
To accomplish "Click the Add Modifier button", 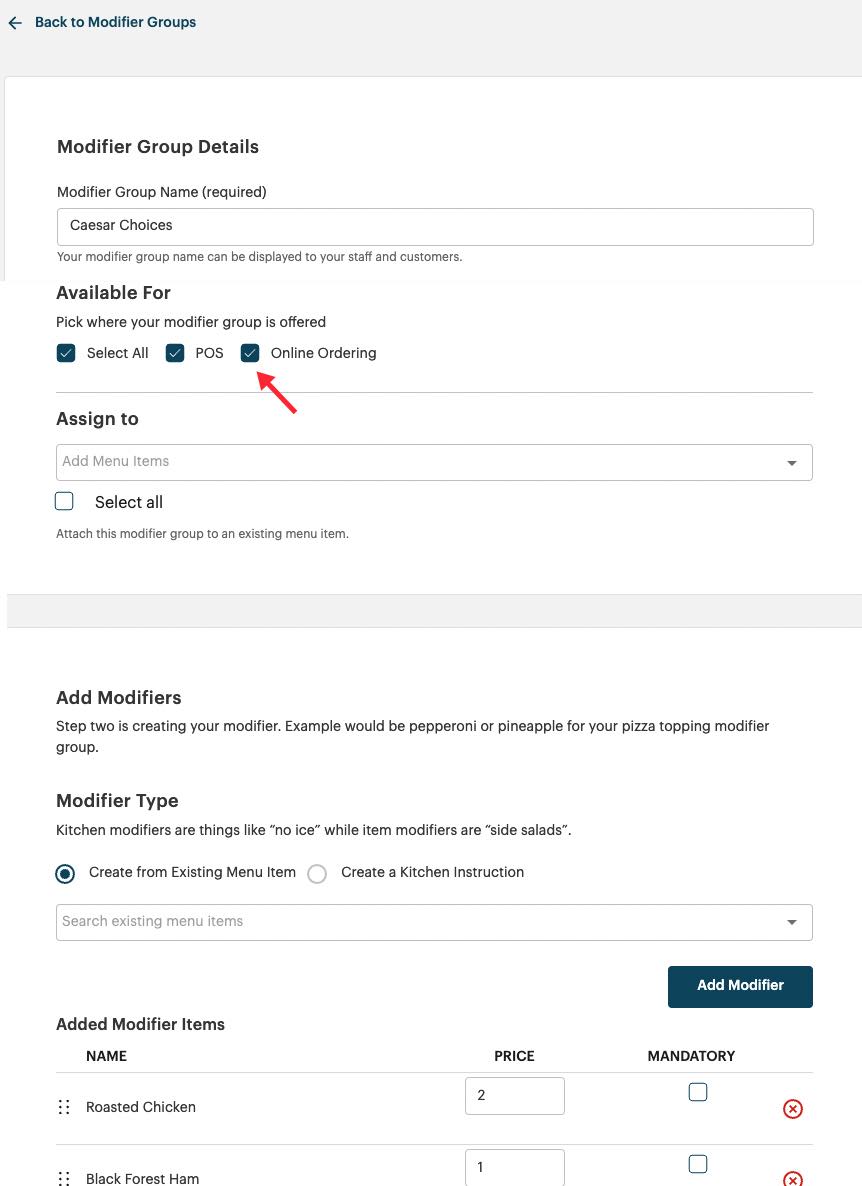I will 740,986.
